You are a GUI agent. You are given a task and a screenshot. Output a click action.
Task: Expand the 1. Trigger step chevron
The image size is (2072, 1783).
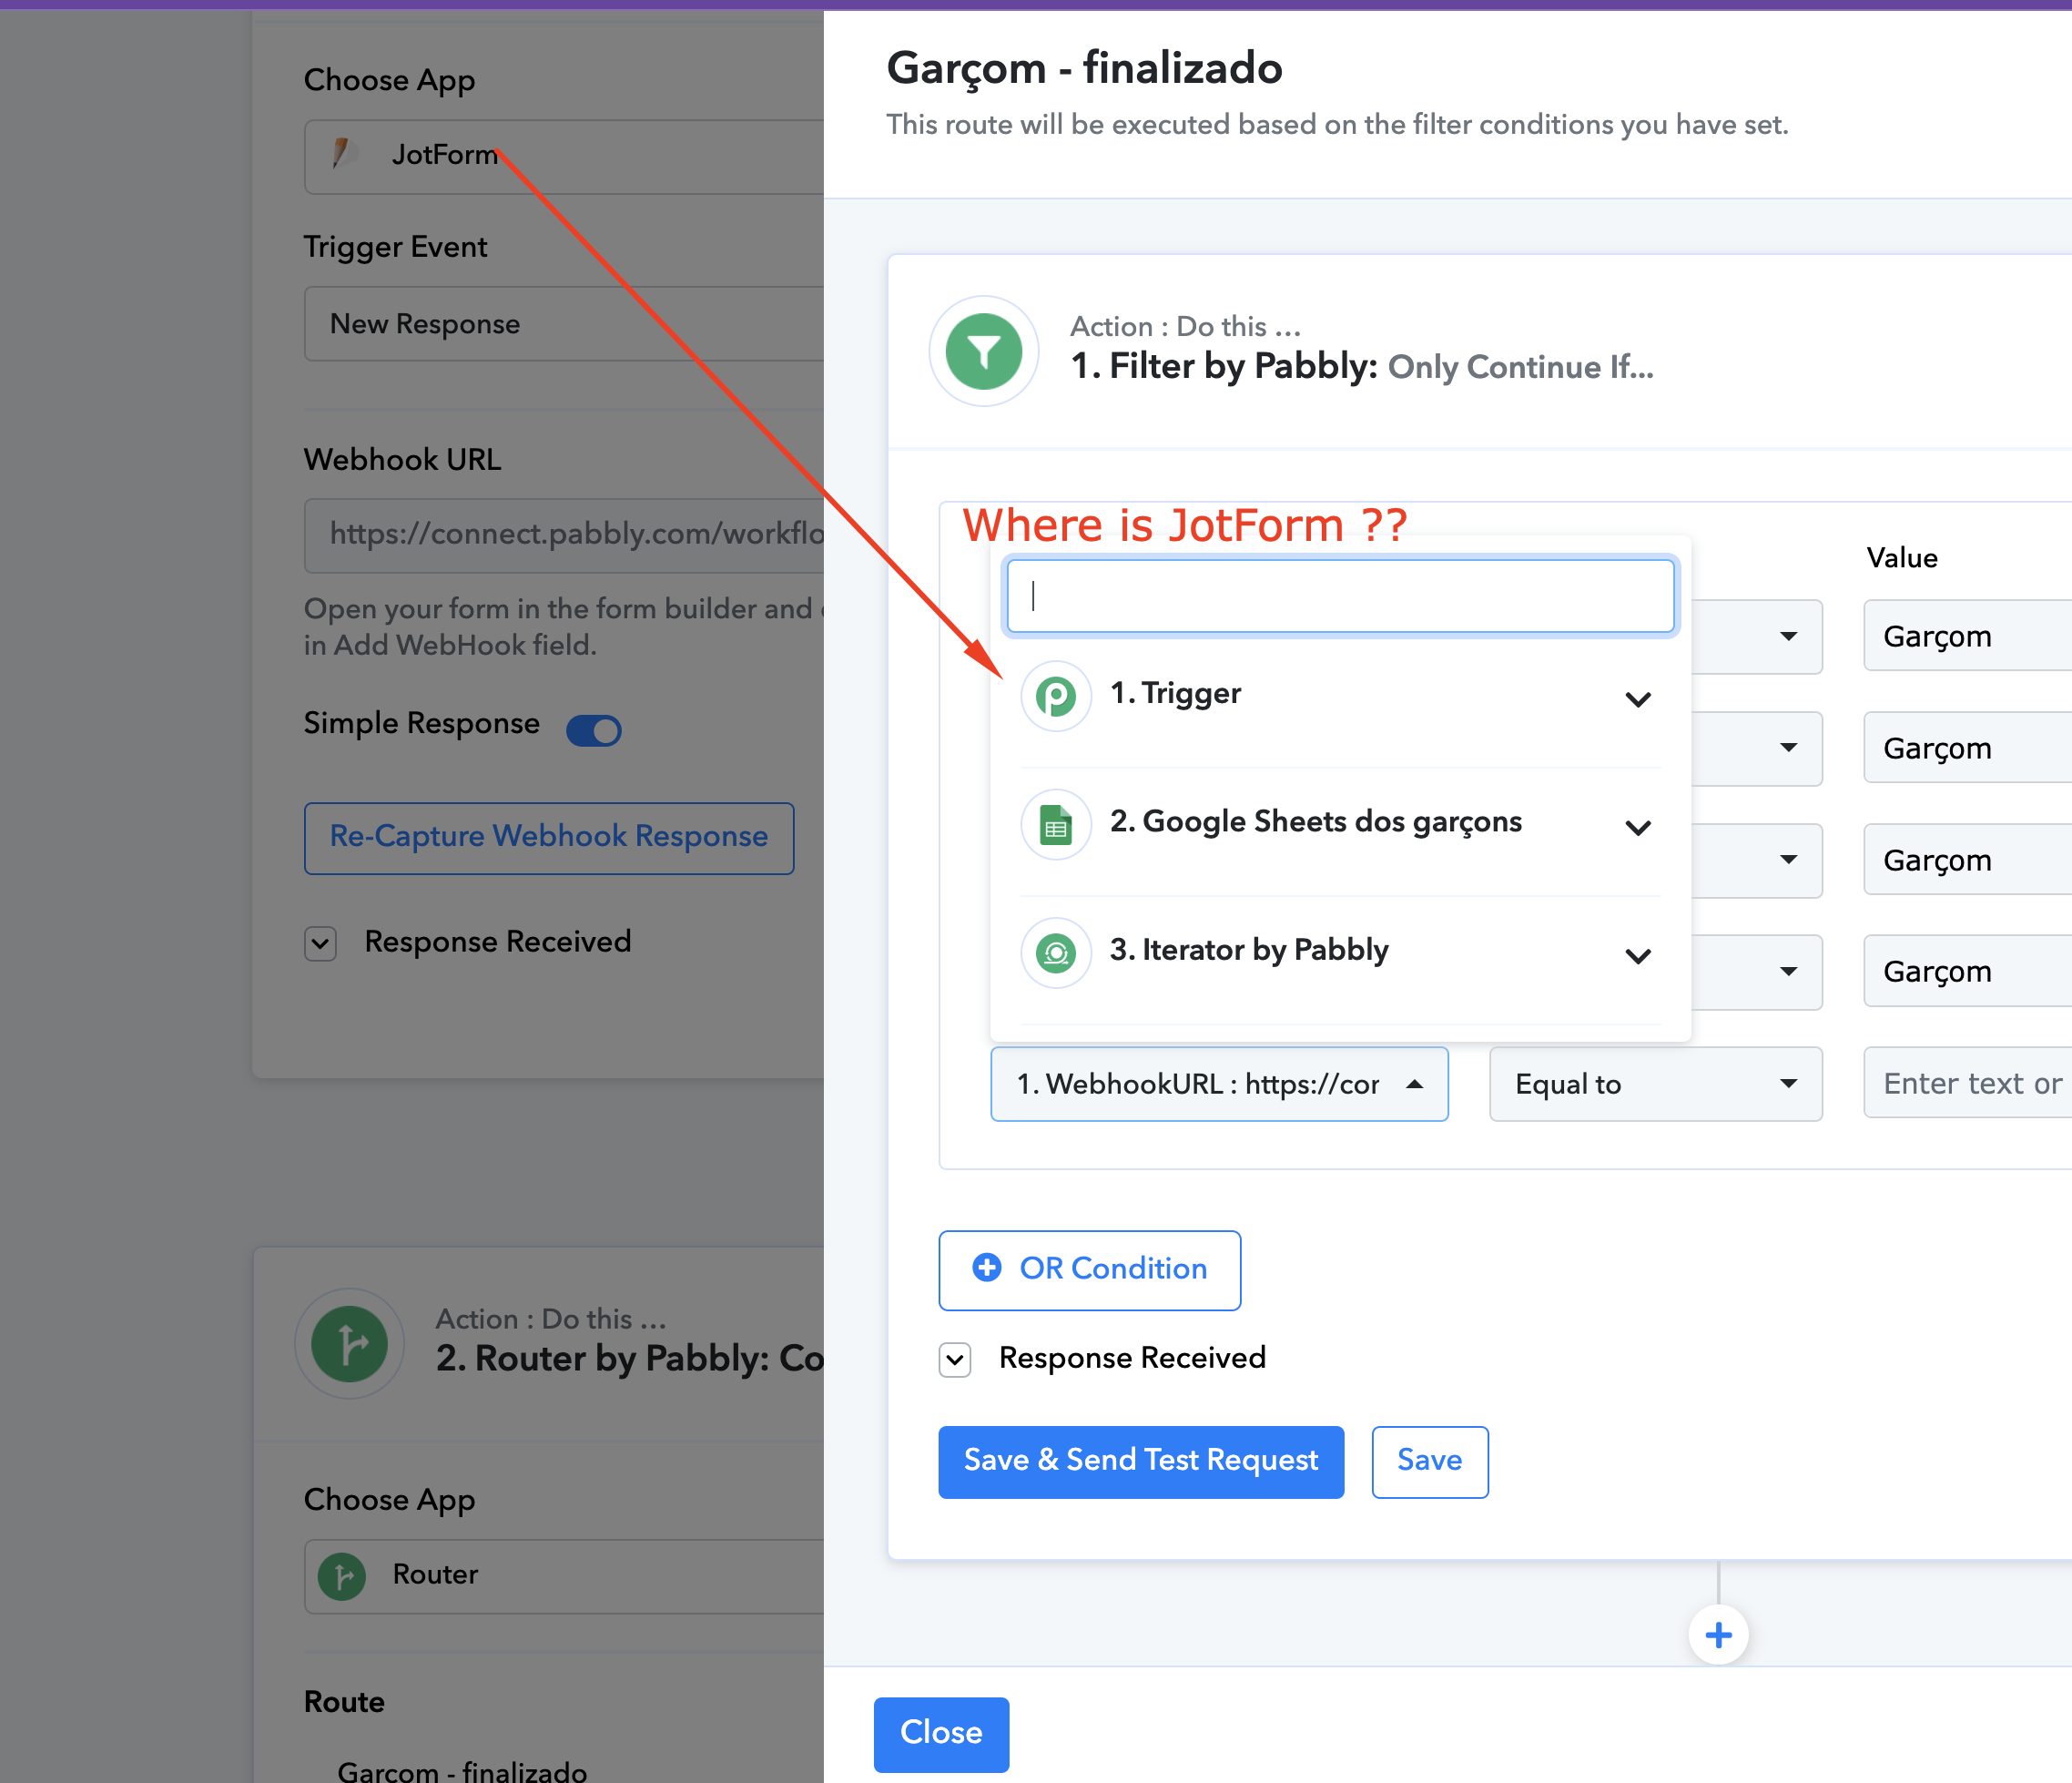coord(1638,699)
